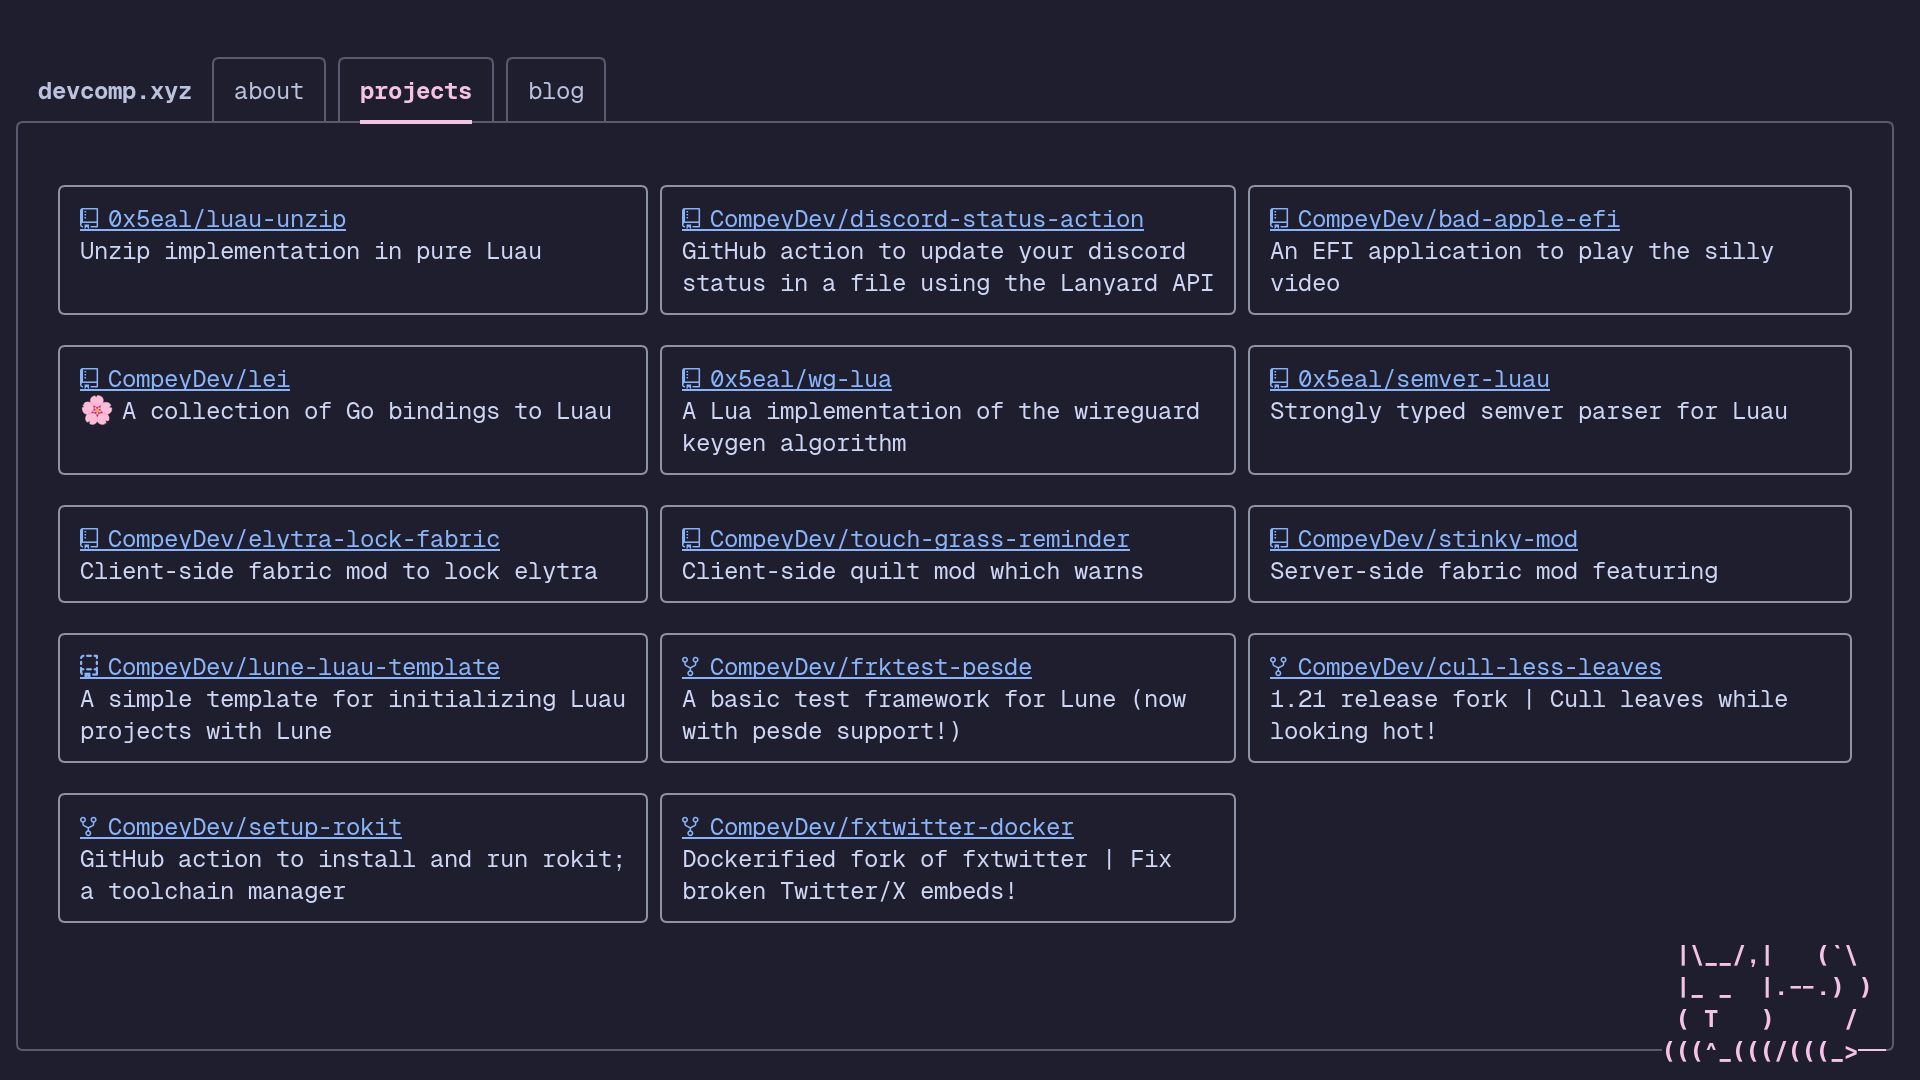Click text "A collection of Go bindings to Luau"
Screen dimensions: 1920x1080
click(367, 411)
